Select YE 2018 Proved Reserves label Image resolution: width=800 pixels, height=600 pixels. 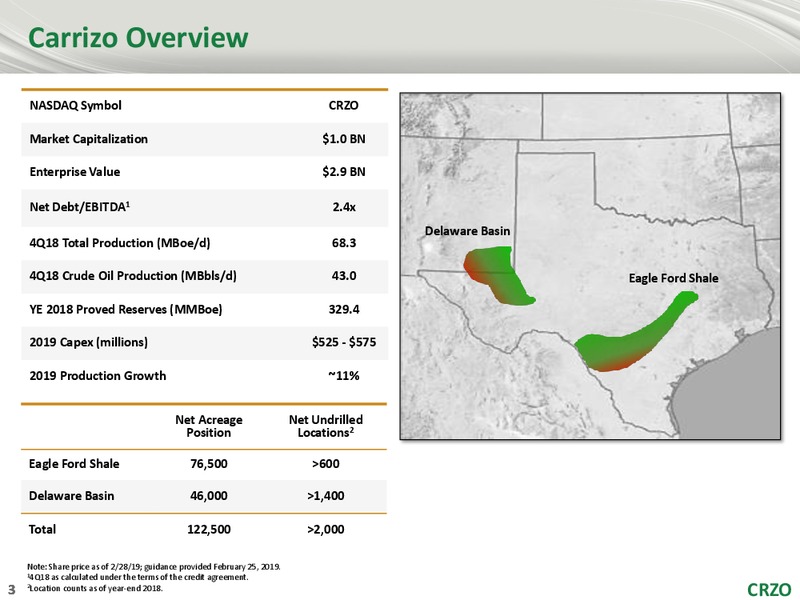pos(126,310)
